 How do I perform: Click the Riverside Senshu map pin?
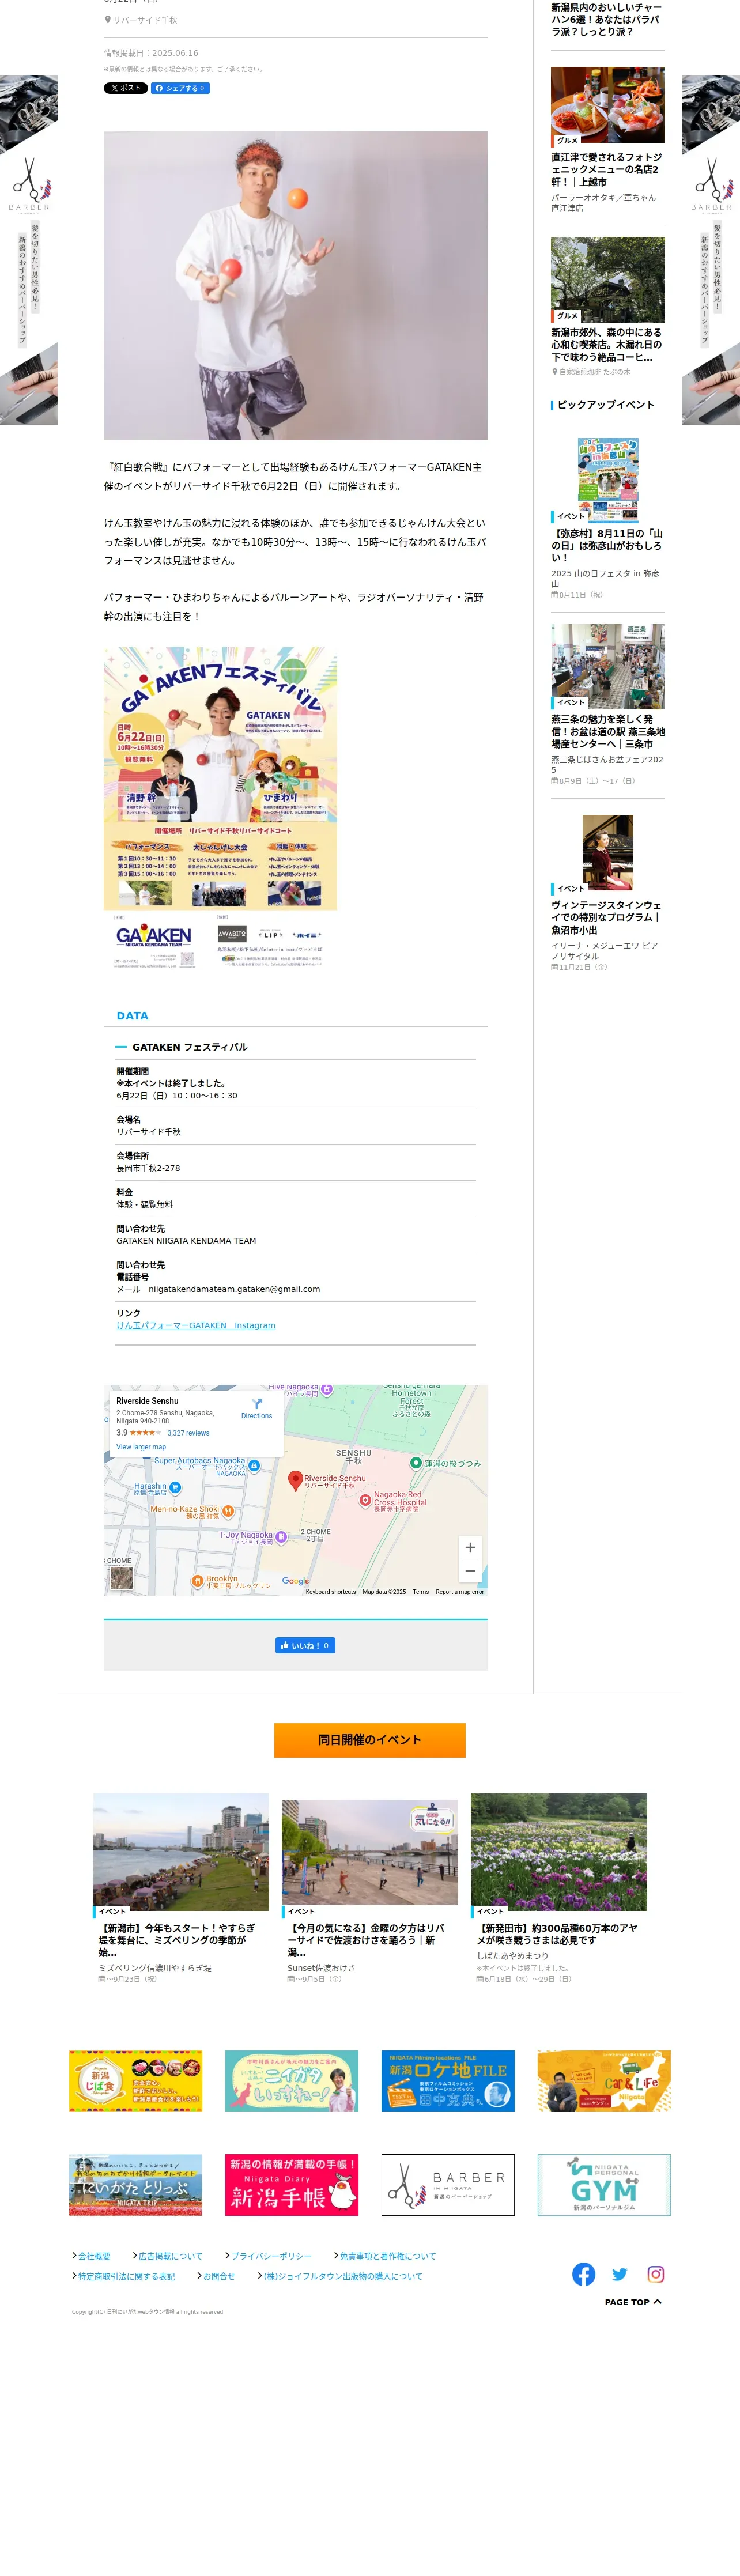pyautogui.click(x=295, y=1480)
